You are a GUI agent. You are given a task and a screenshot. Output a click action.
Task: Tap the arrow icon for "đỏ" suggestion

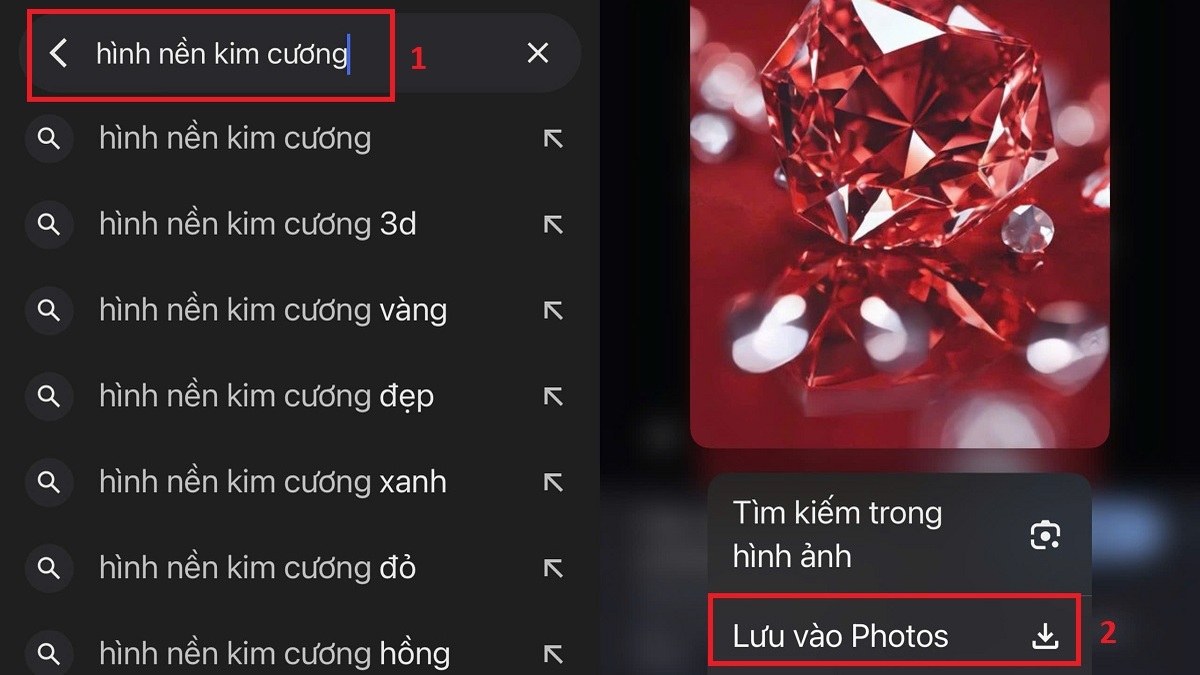pyautogui.click(x=553, y=568)
